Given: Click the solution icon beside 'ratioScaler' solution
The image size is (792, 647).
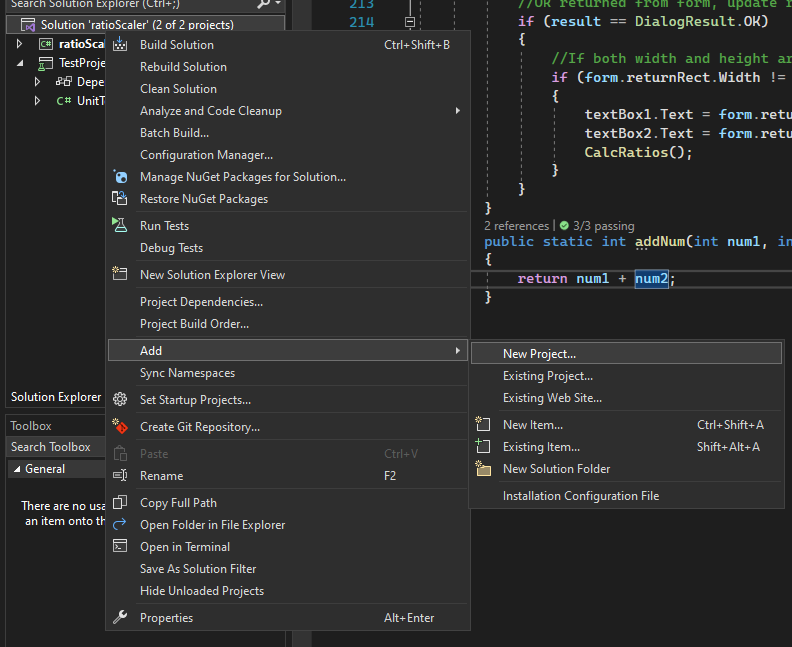Looking at the screenshot, I should [x=28, y=24].
